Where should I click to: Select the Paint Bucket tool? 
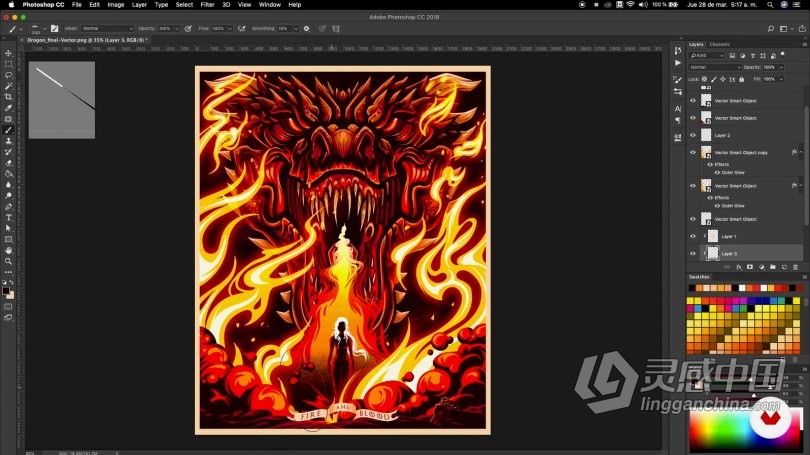[8, 174]
